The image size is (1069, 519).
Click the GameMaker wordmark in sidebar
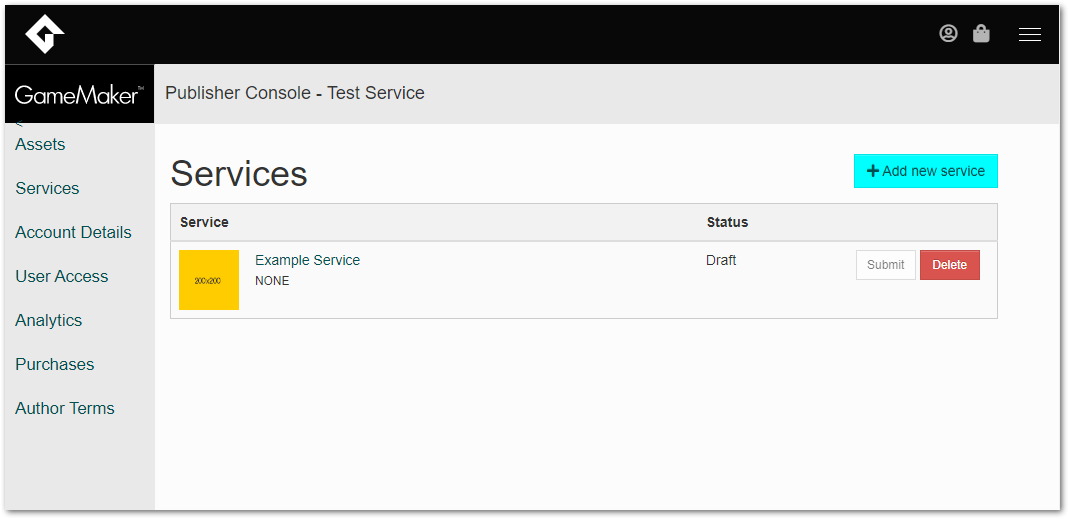[79, 95]
